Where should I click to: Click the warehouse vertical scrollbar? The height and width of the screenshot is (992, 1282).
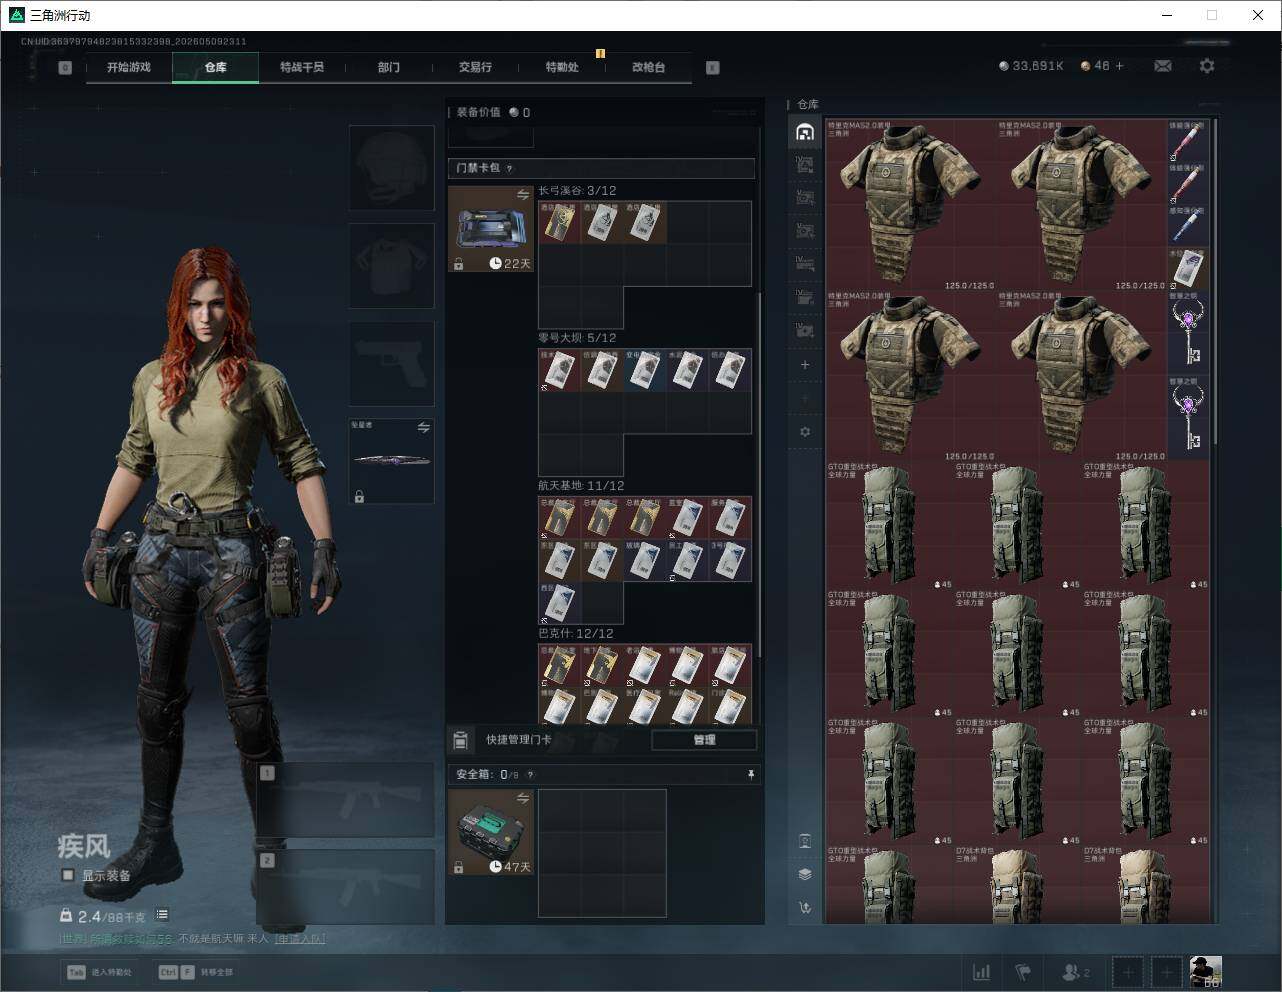[1215, 282]
